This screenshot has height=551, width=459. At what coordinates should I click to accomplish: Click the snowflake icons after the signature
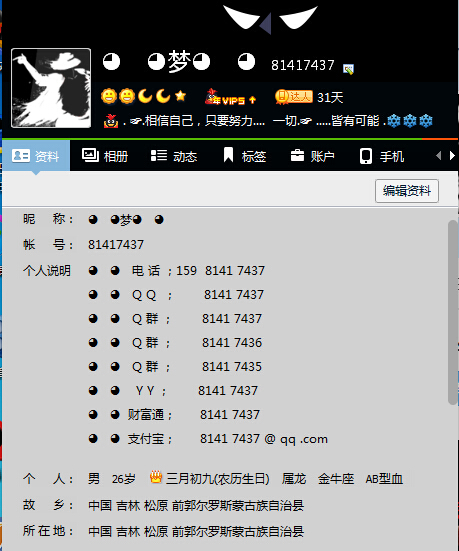coord(410,121)
